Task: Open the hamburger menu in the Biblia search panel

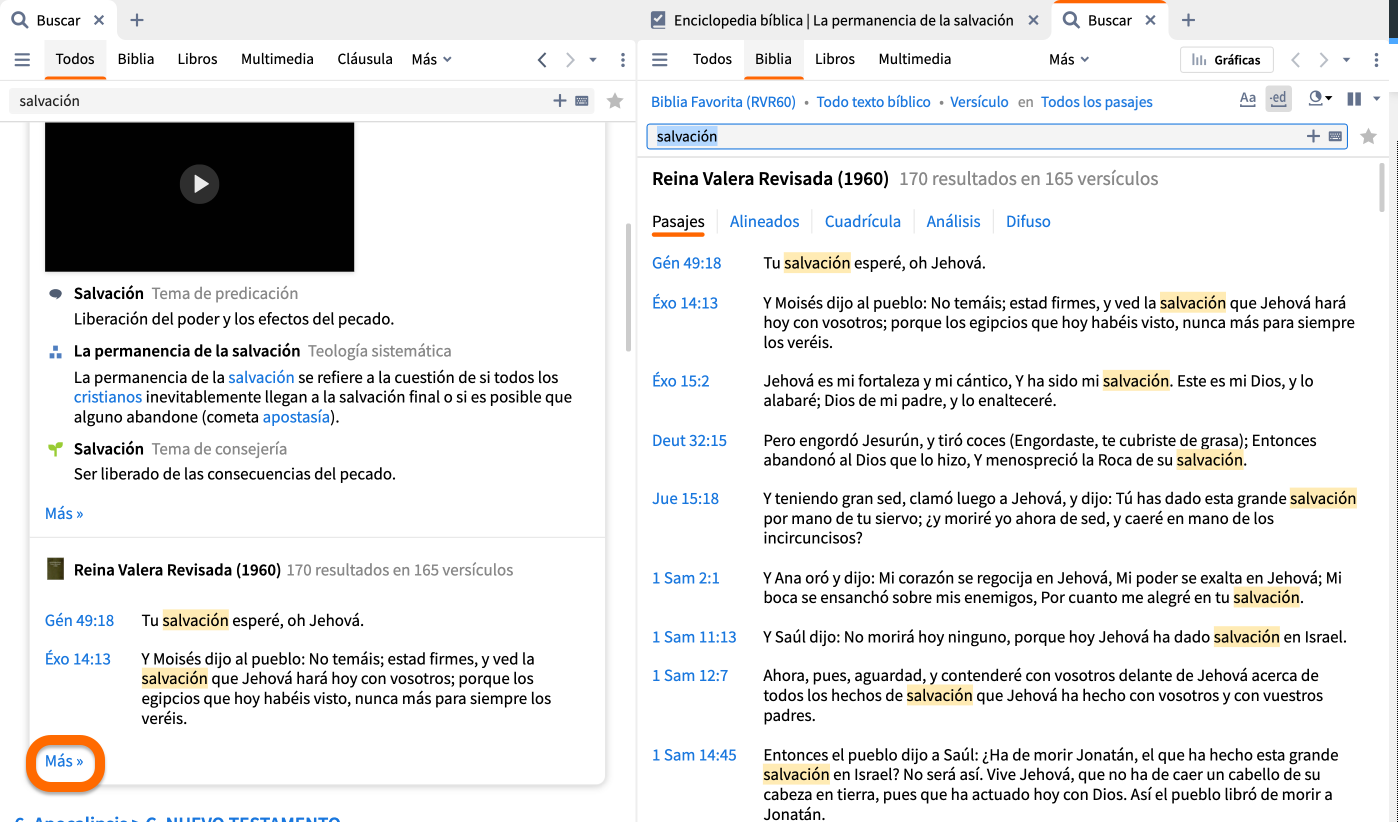Action: pos(659,60)
